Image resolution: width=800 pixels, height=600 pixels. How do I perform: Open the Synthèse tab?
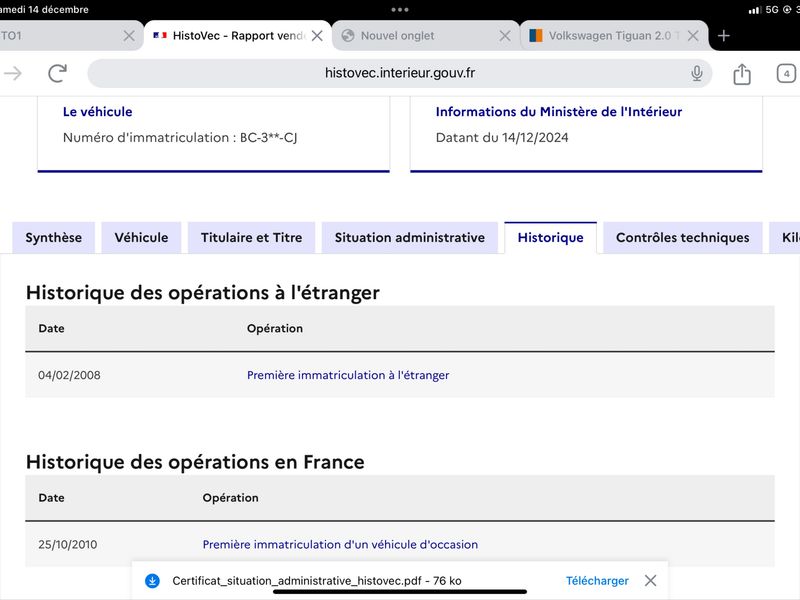click(54, 238)
